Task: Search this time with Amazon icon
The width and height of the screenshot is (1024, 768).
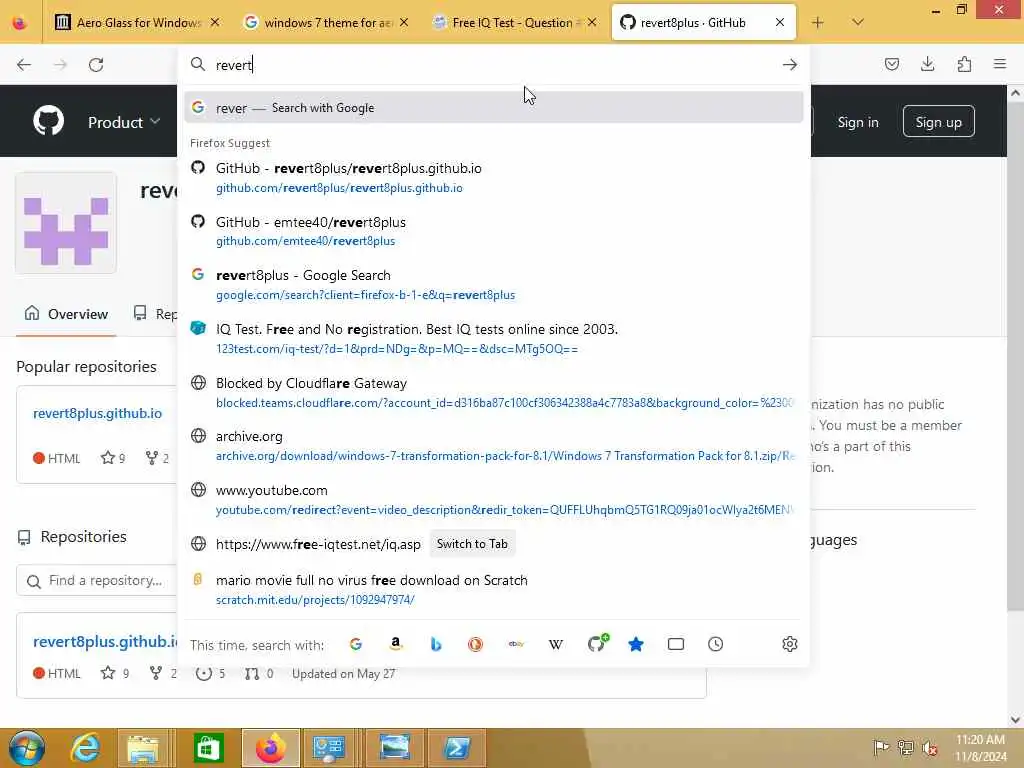Action: (x=396, y=645)
